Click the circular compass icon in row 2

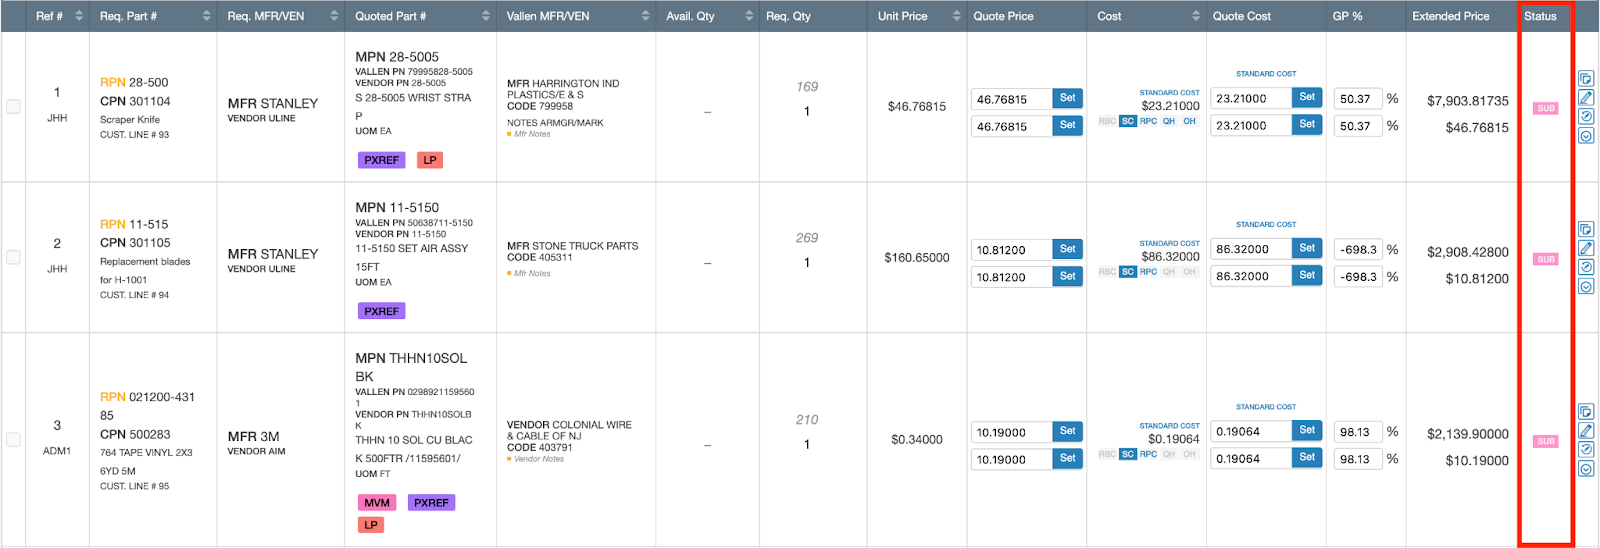point(1586,268)
